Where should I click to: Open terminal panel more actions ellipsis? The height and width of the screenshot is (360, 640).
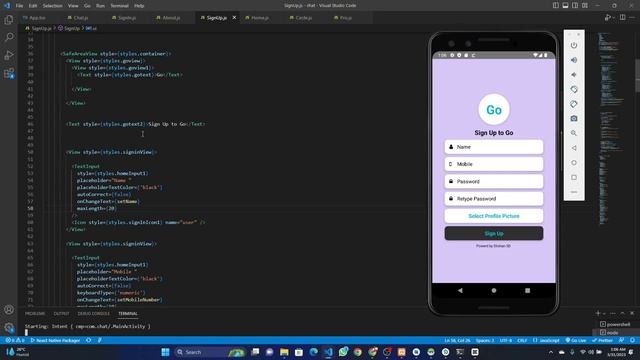[613, 313]
